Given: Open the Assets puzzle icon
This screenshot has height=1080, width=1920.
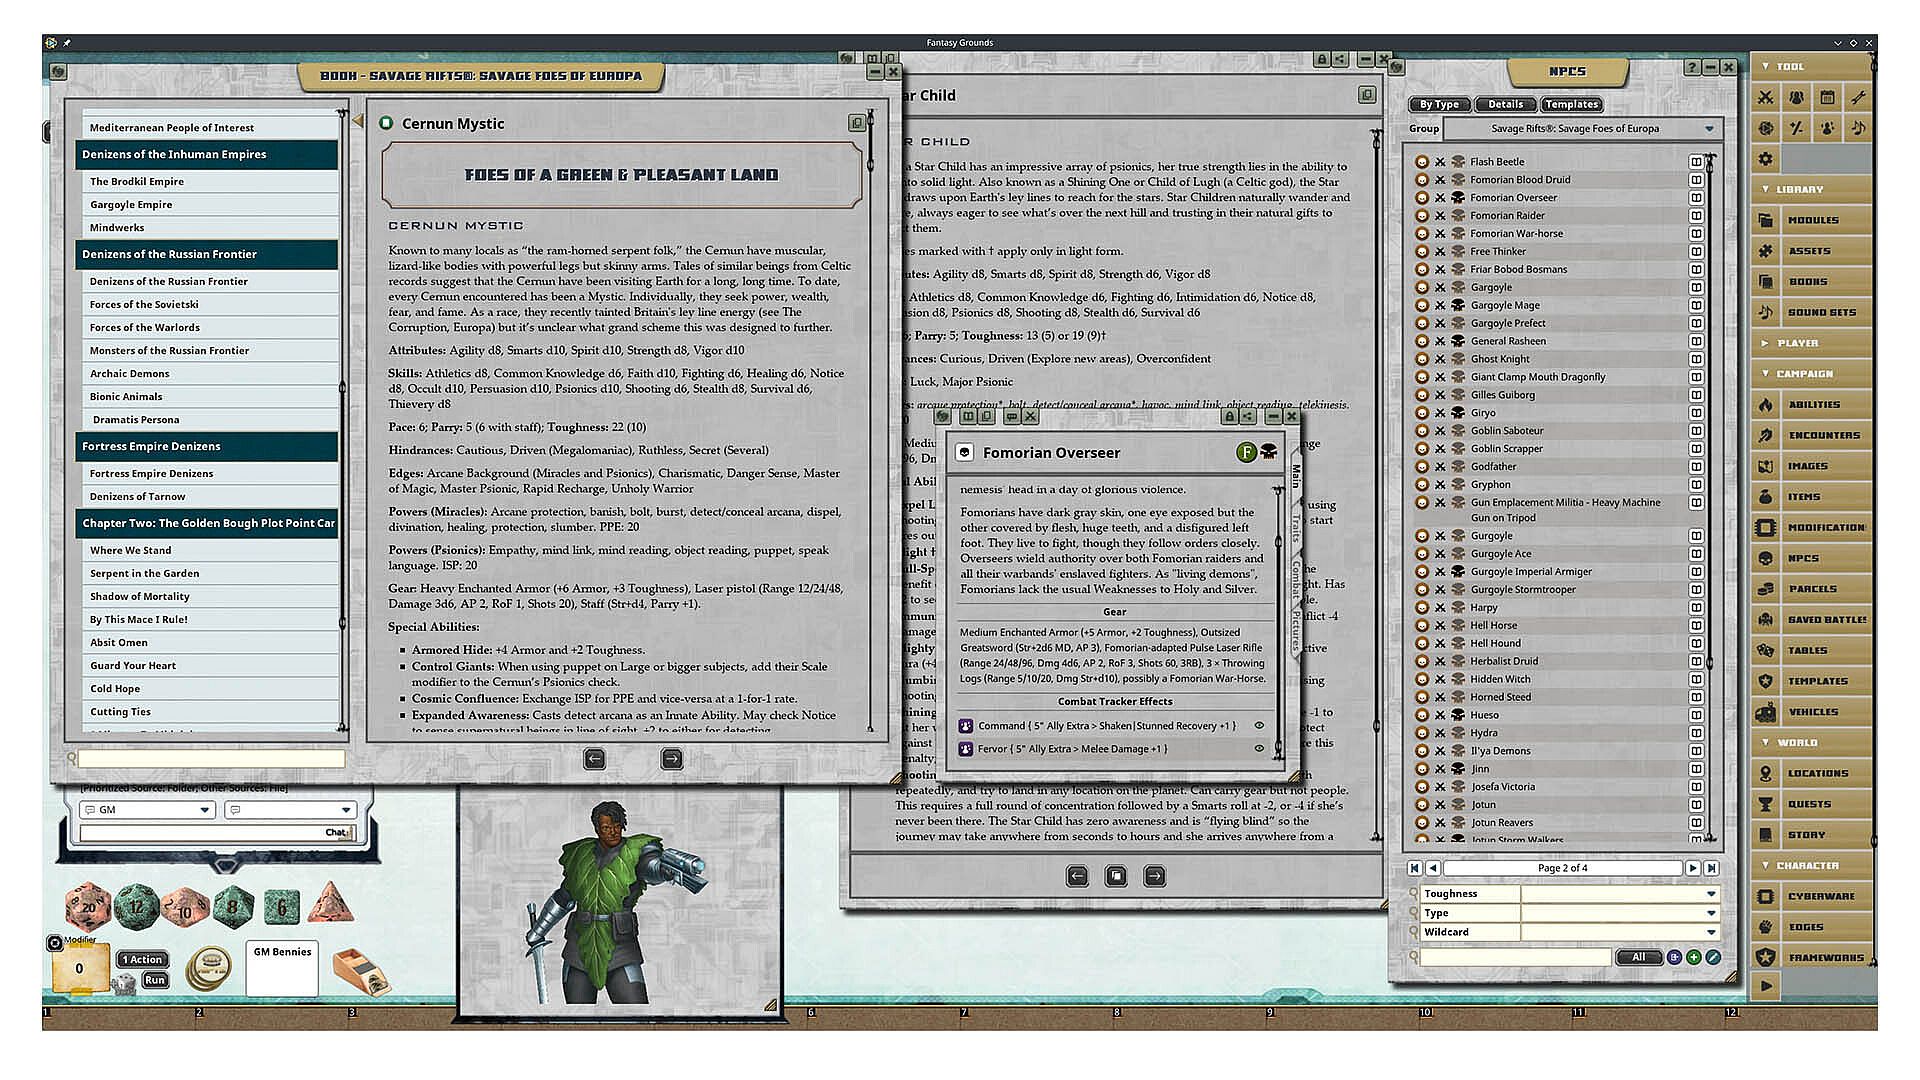Looking at the screenshot, I should point(1766,251).
